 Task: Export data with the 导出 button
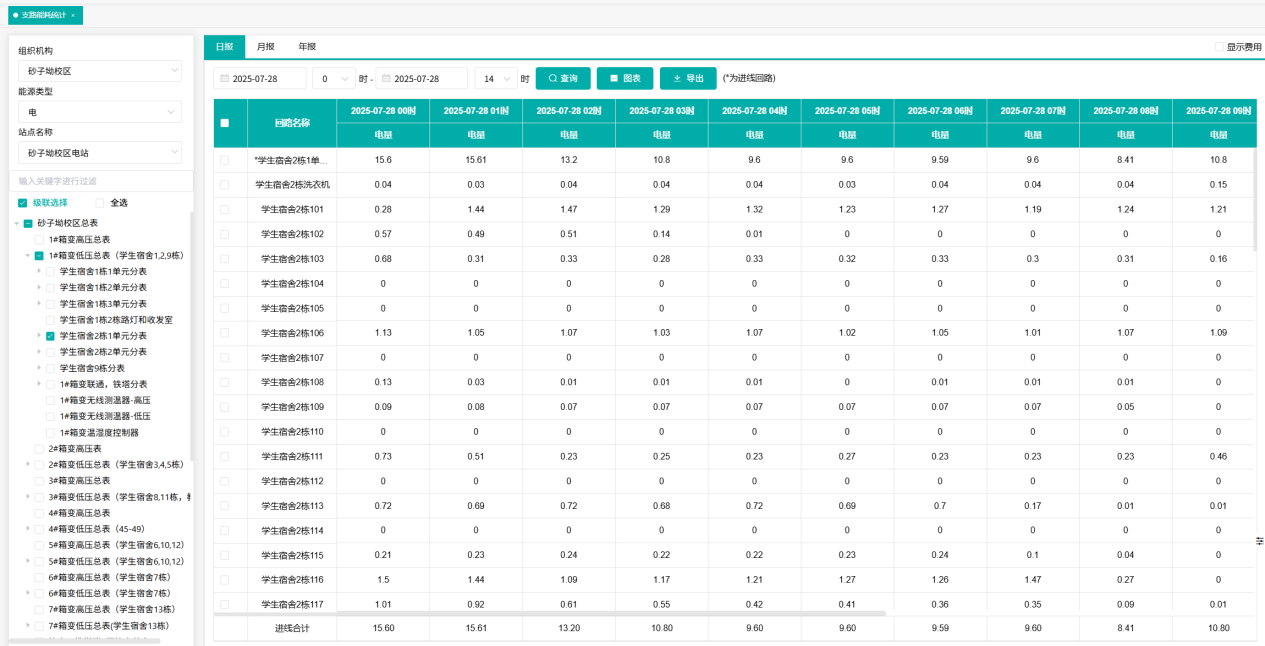(x=688, y=79)
